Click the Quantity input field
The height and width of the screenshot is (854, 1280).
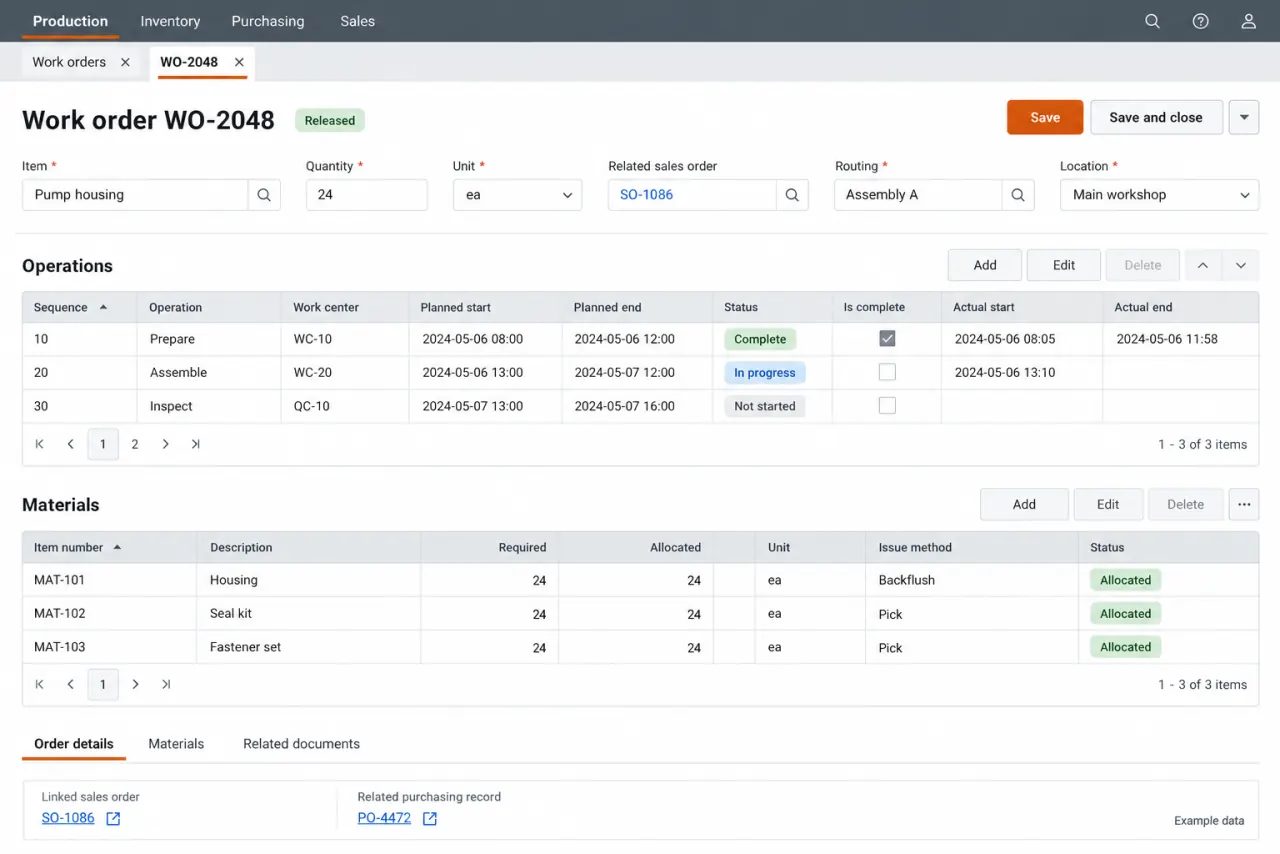367,195
